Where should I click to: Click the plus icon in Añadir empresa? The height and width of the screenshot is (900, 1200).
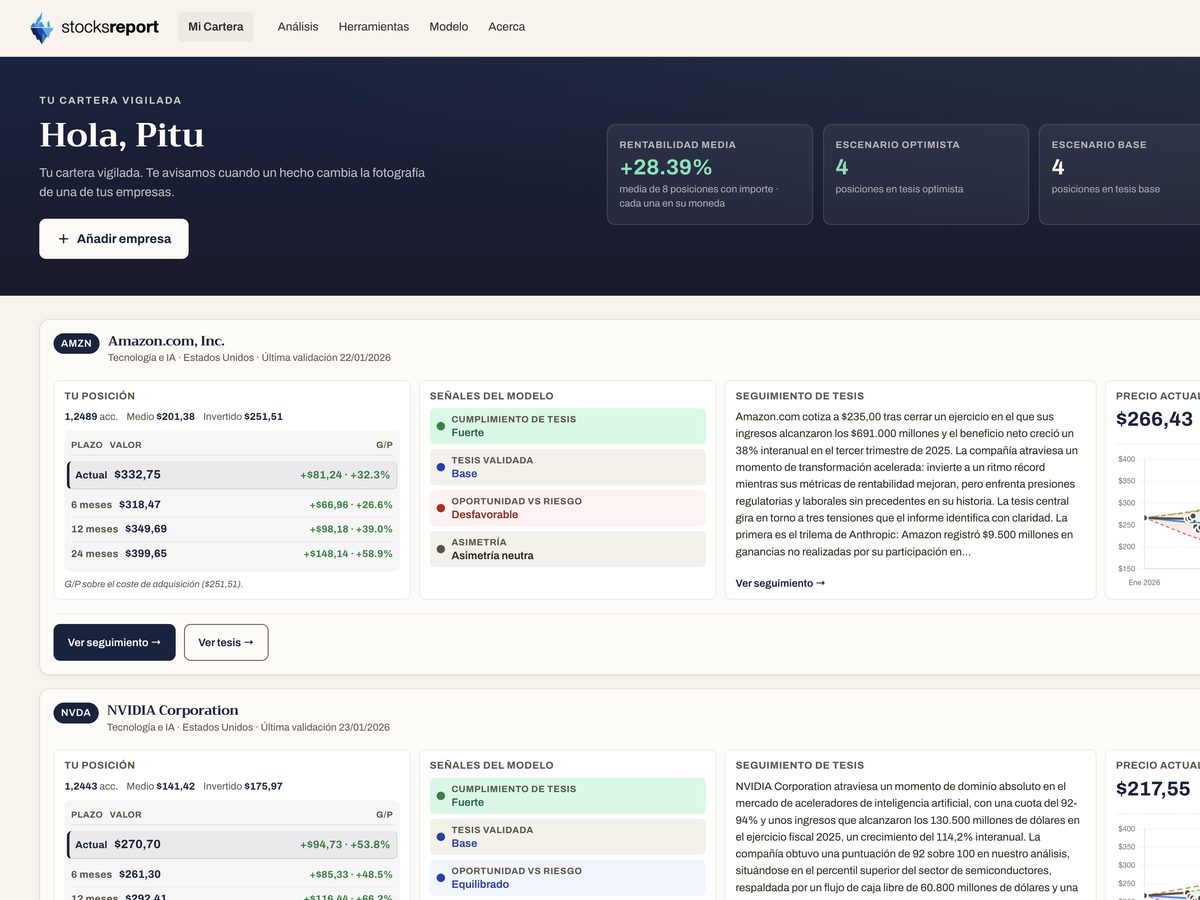click(x=64, y=239)
